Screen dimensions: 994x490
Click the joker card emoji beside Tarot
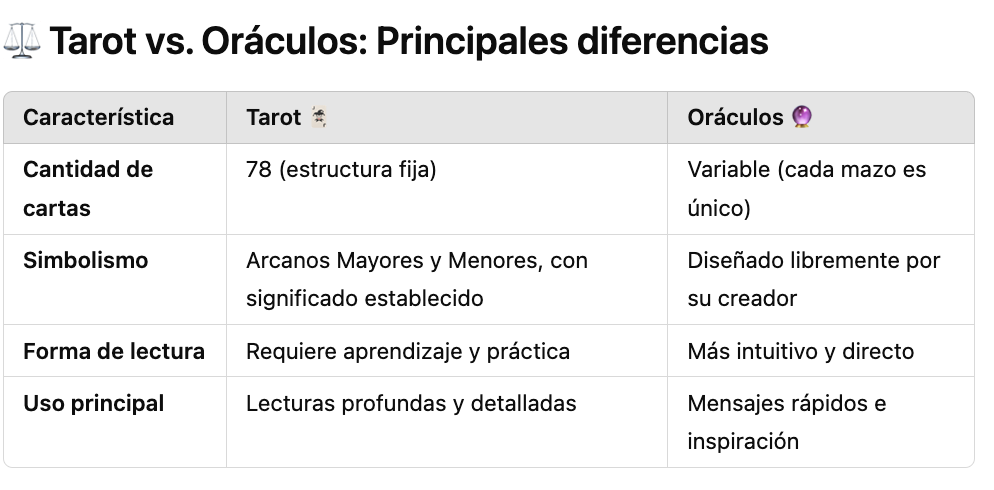coord(319,117)
